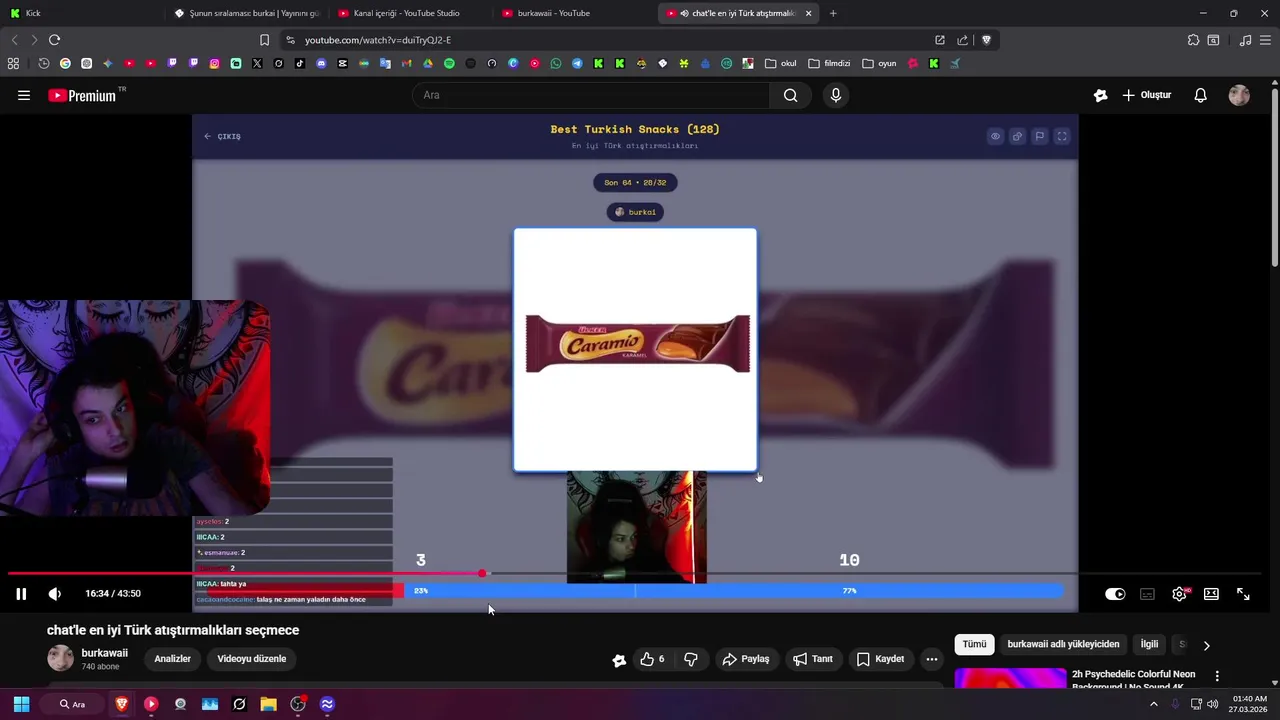Open the burkawaii channel name link
Screen dimensions: 1280x720
[x=104, y=653]
